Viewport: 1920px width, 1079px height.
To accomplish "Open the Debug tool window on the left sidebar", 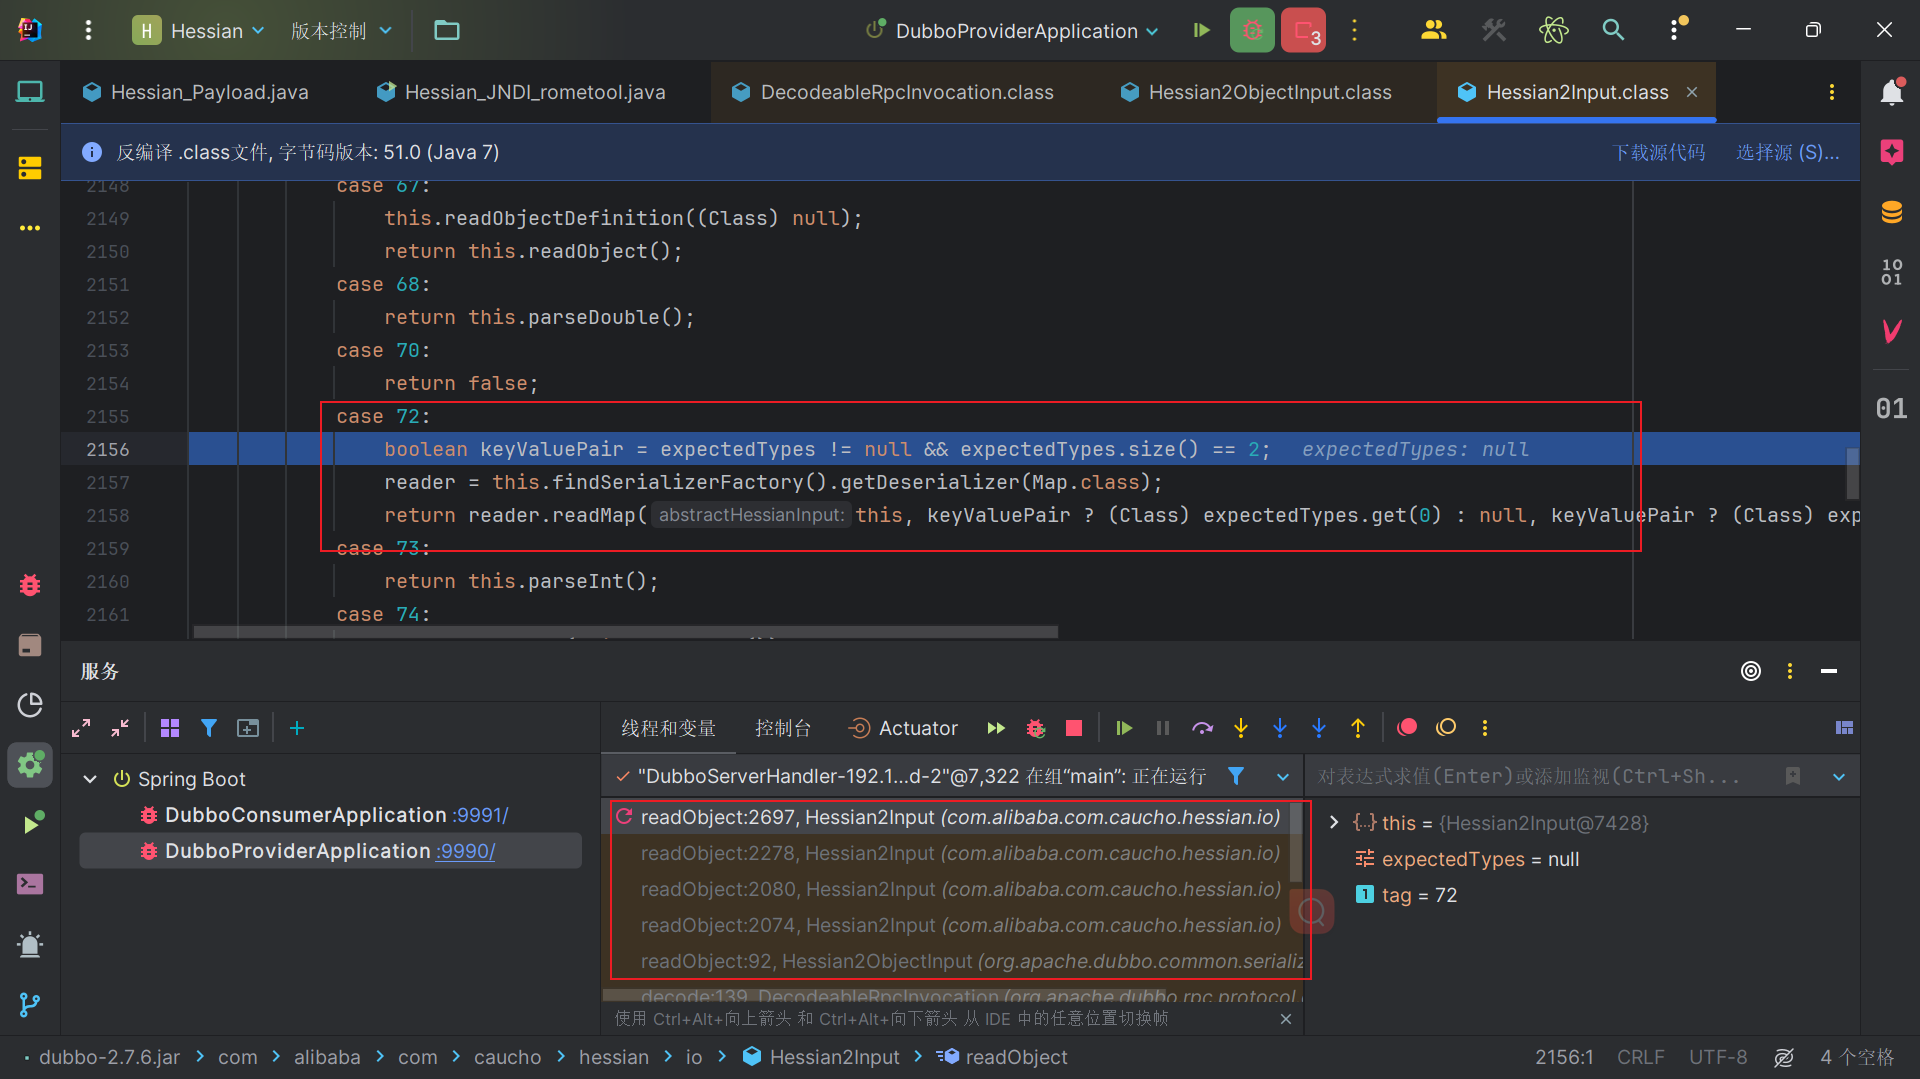I will pyautogui.click(x=30, y=585).
